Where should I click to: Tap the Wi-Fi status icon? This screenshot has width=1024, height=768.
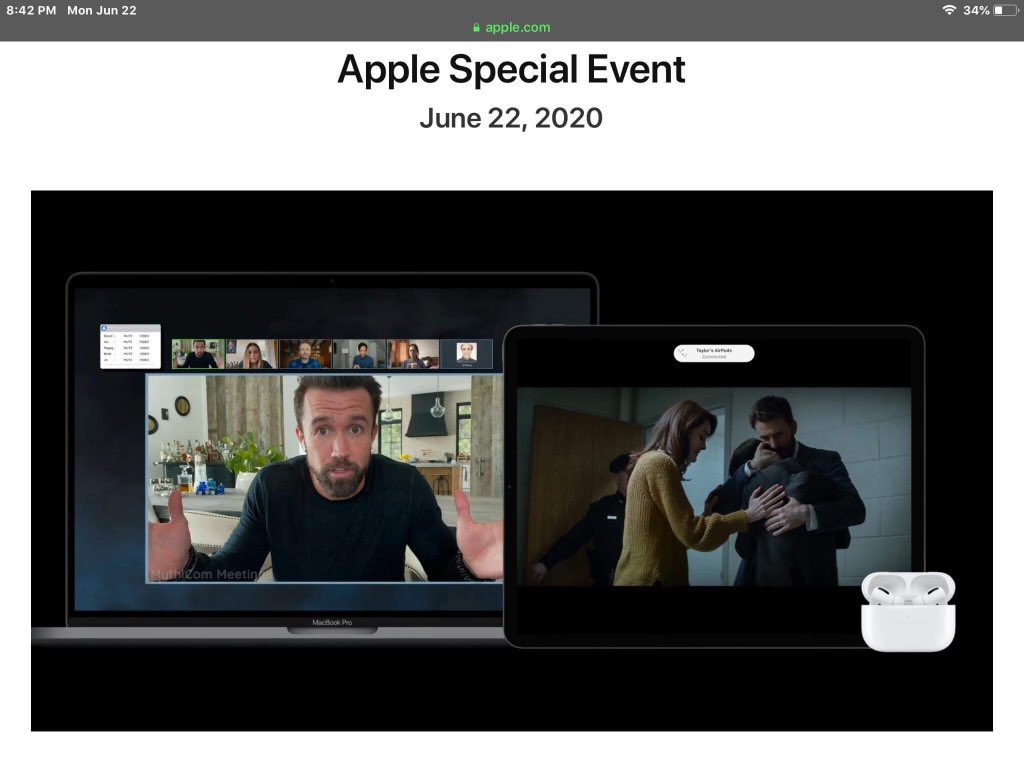click(x=949, y=10)
